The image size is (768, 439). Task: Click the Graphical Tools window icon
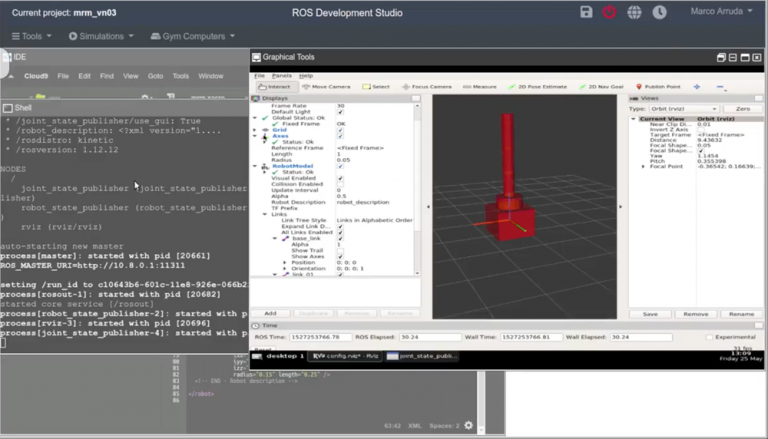[256, 57]
